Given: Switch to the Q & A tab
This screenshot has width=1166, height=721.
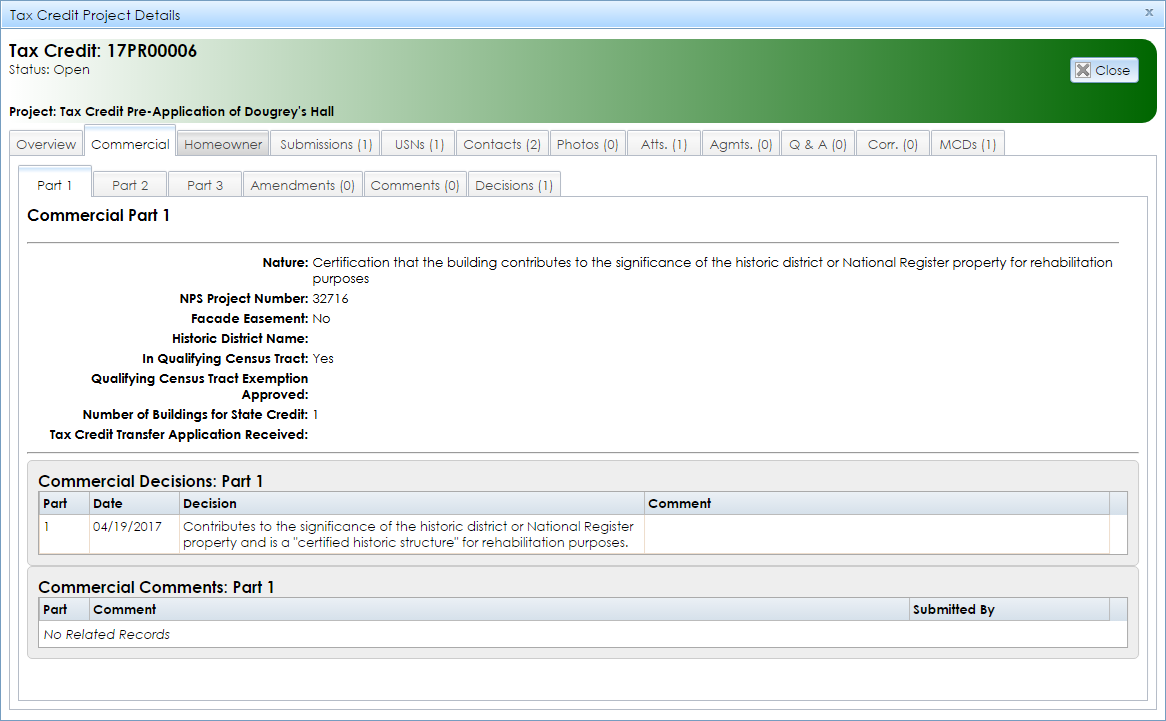Looking at the screenshot, I should [817, 143].
